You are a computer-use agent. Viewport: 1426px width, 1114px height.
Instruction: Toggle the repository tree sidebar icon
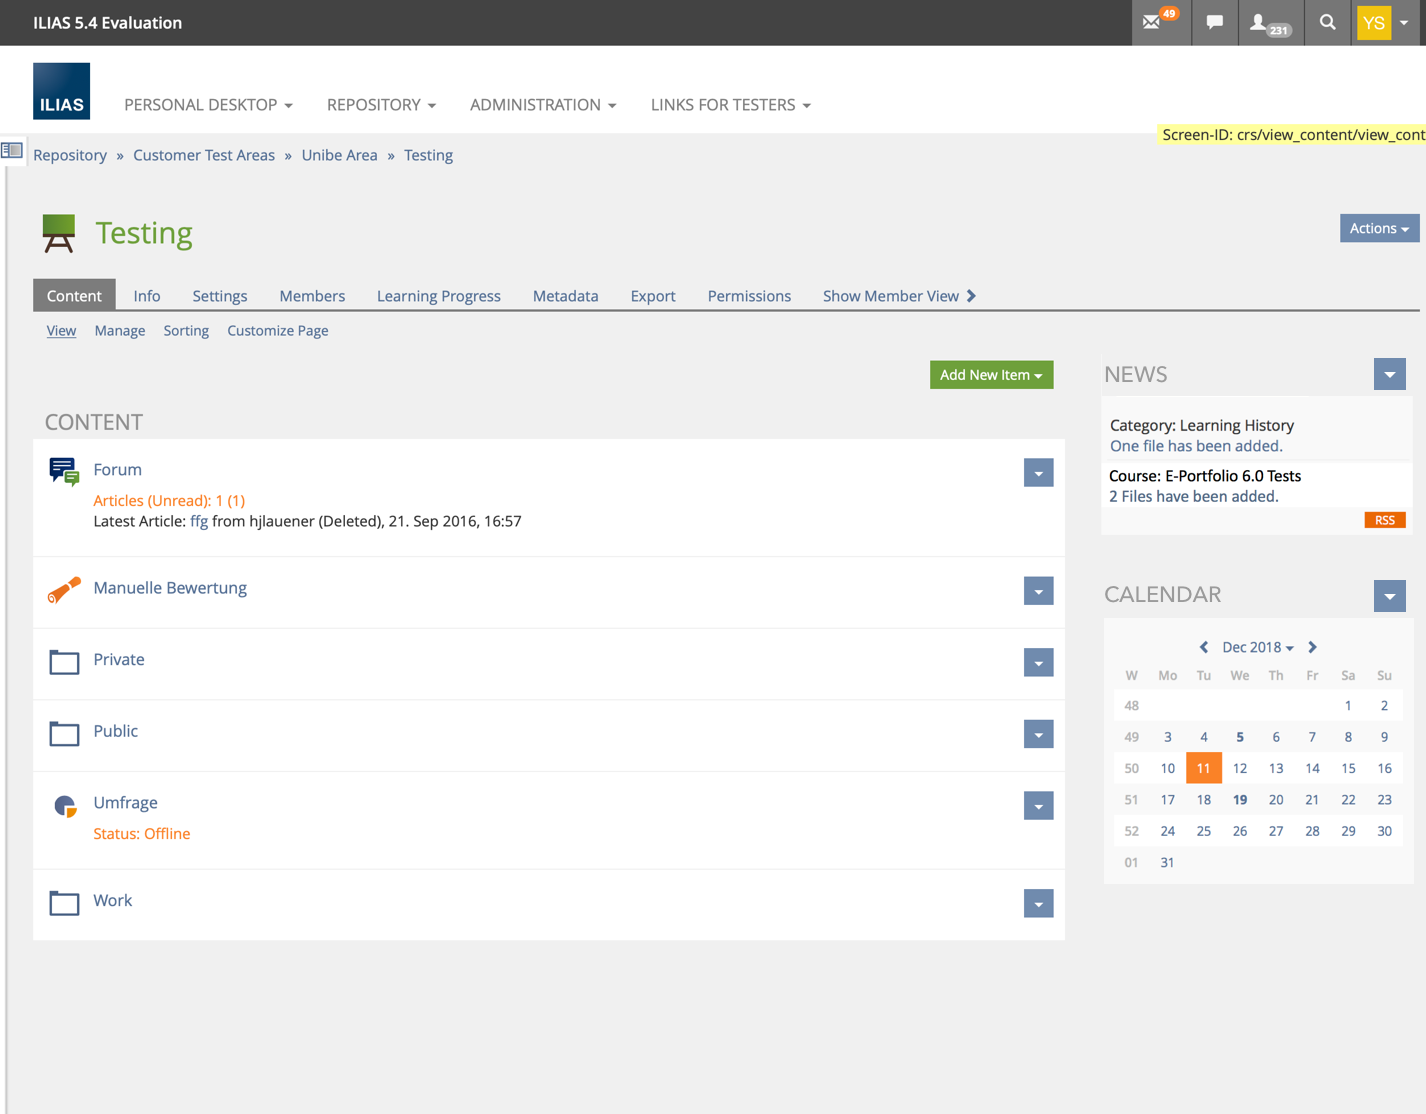(12, 151)
